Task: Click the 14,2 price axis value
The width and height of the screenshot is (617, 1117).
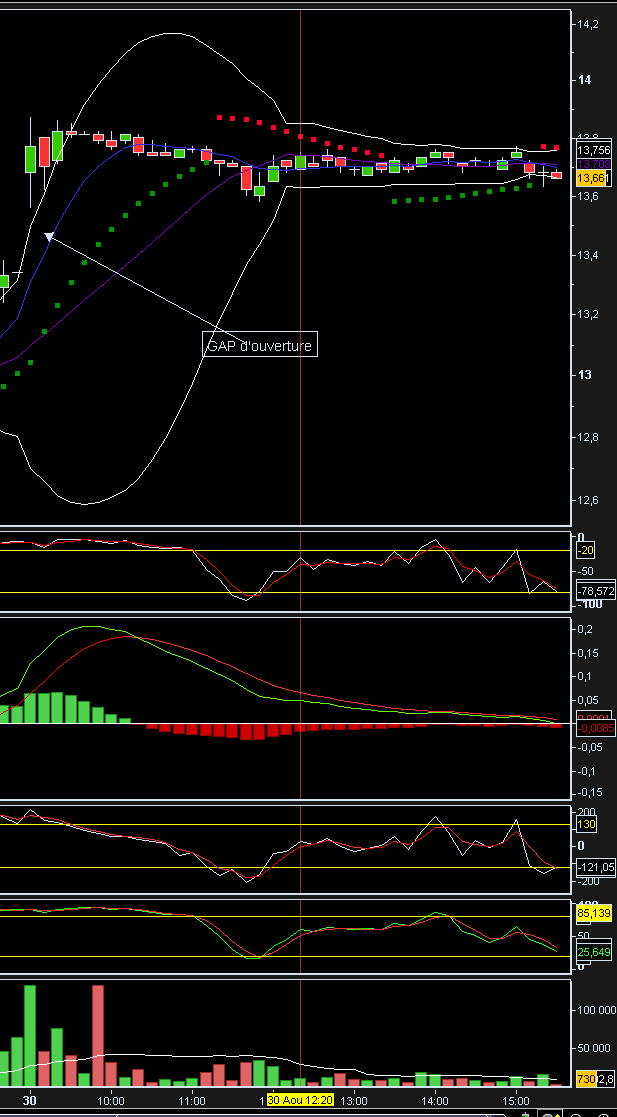Action: (589, 24)
